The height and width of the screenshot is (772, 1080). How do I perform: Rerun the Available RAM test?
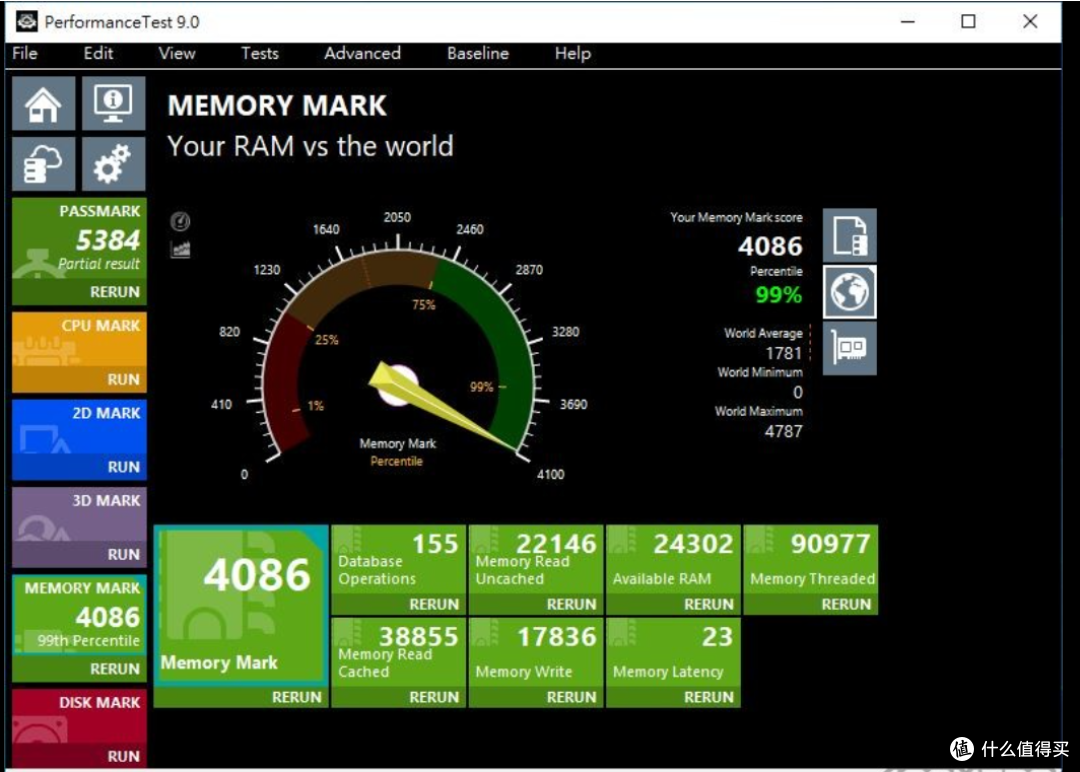(x=709, y=604)
